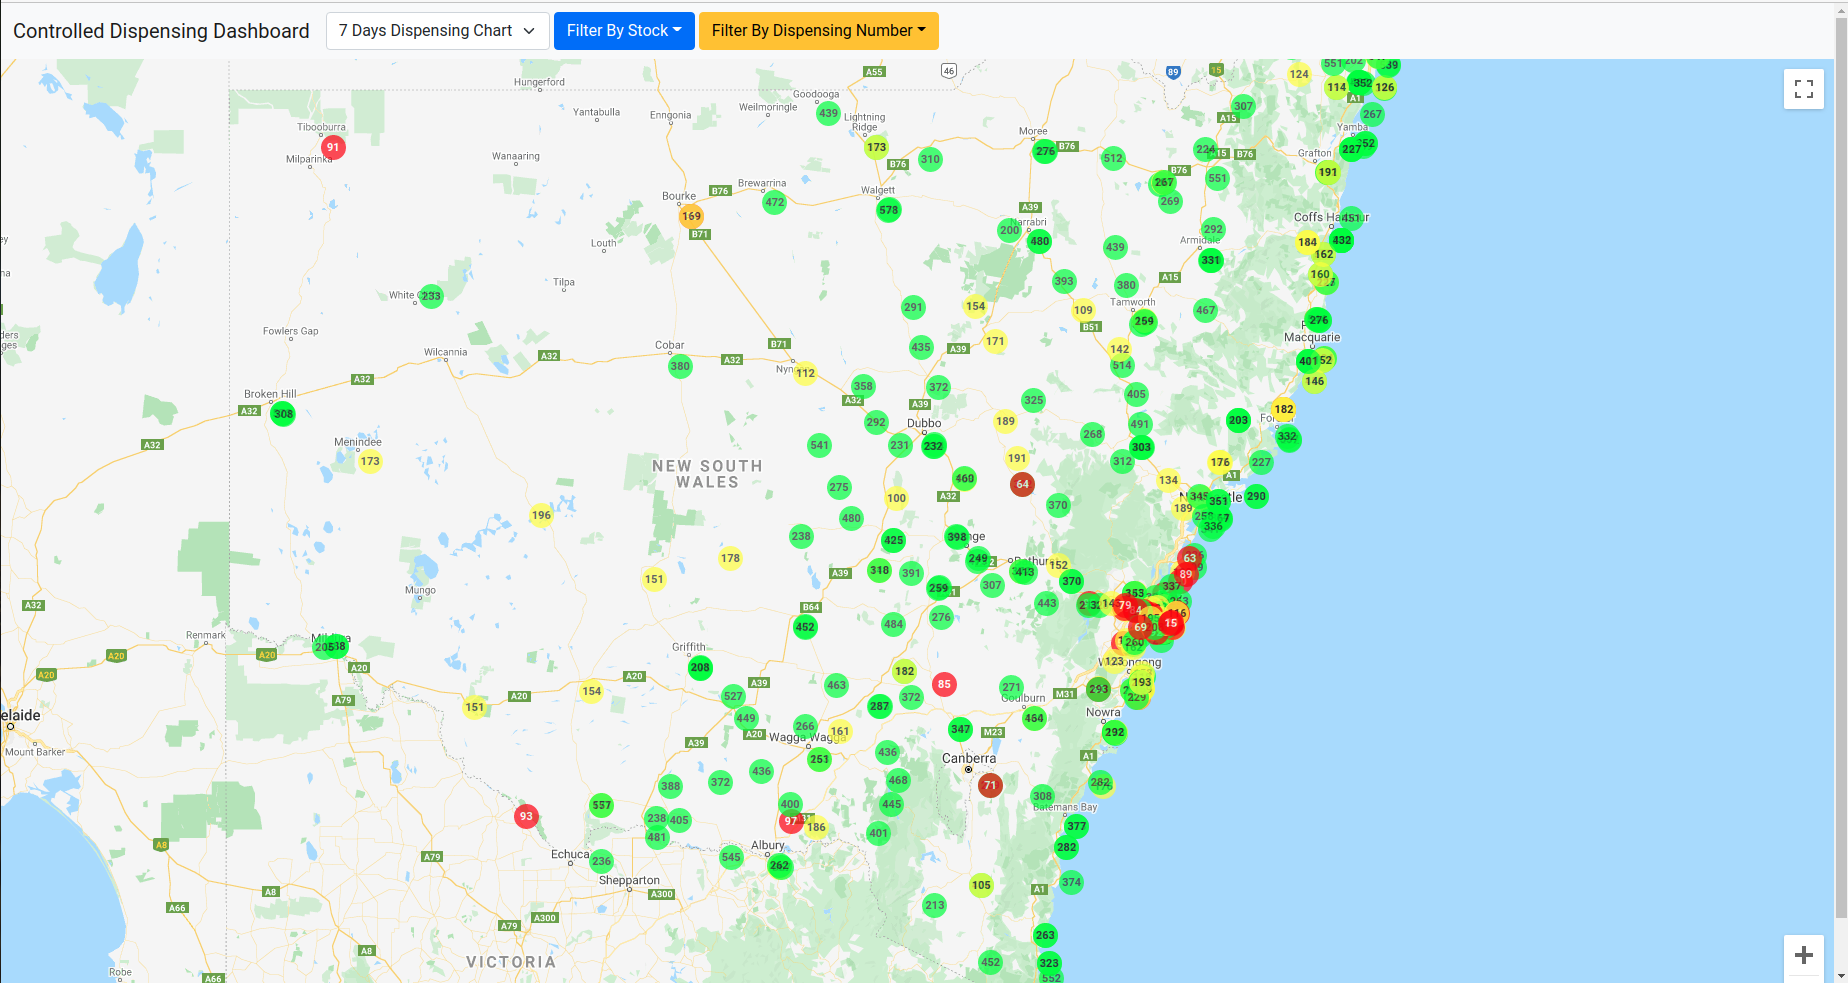The image size is (1848, 983).
Task: Select green marker 290 near Newcastle coast
Action: [1256, 496]
